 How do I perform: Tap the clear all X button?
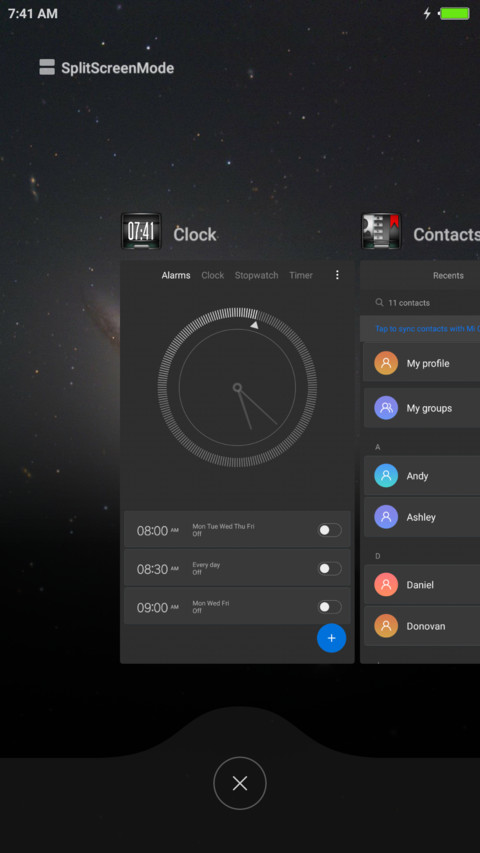click(x=240, y=783)
